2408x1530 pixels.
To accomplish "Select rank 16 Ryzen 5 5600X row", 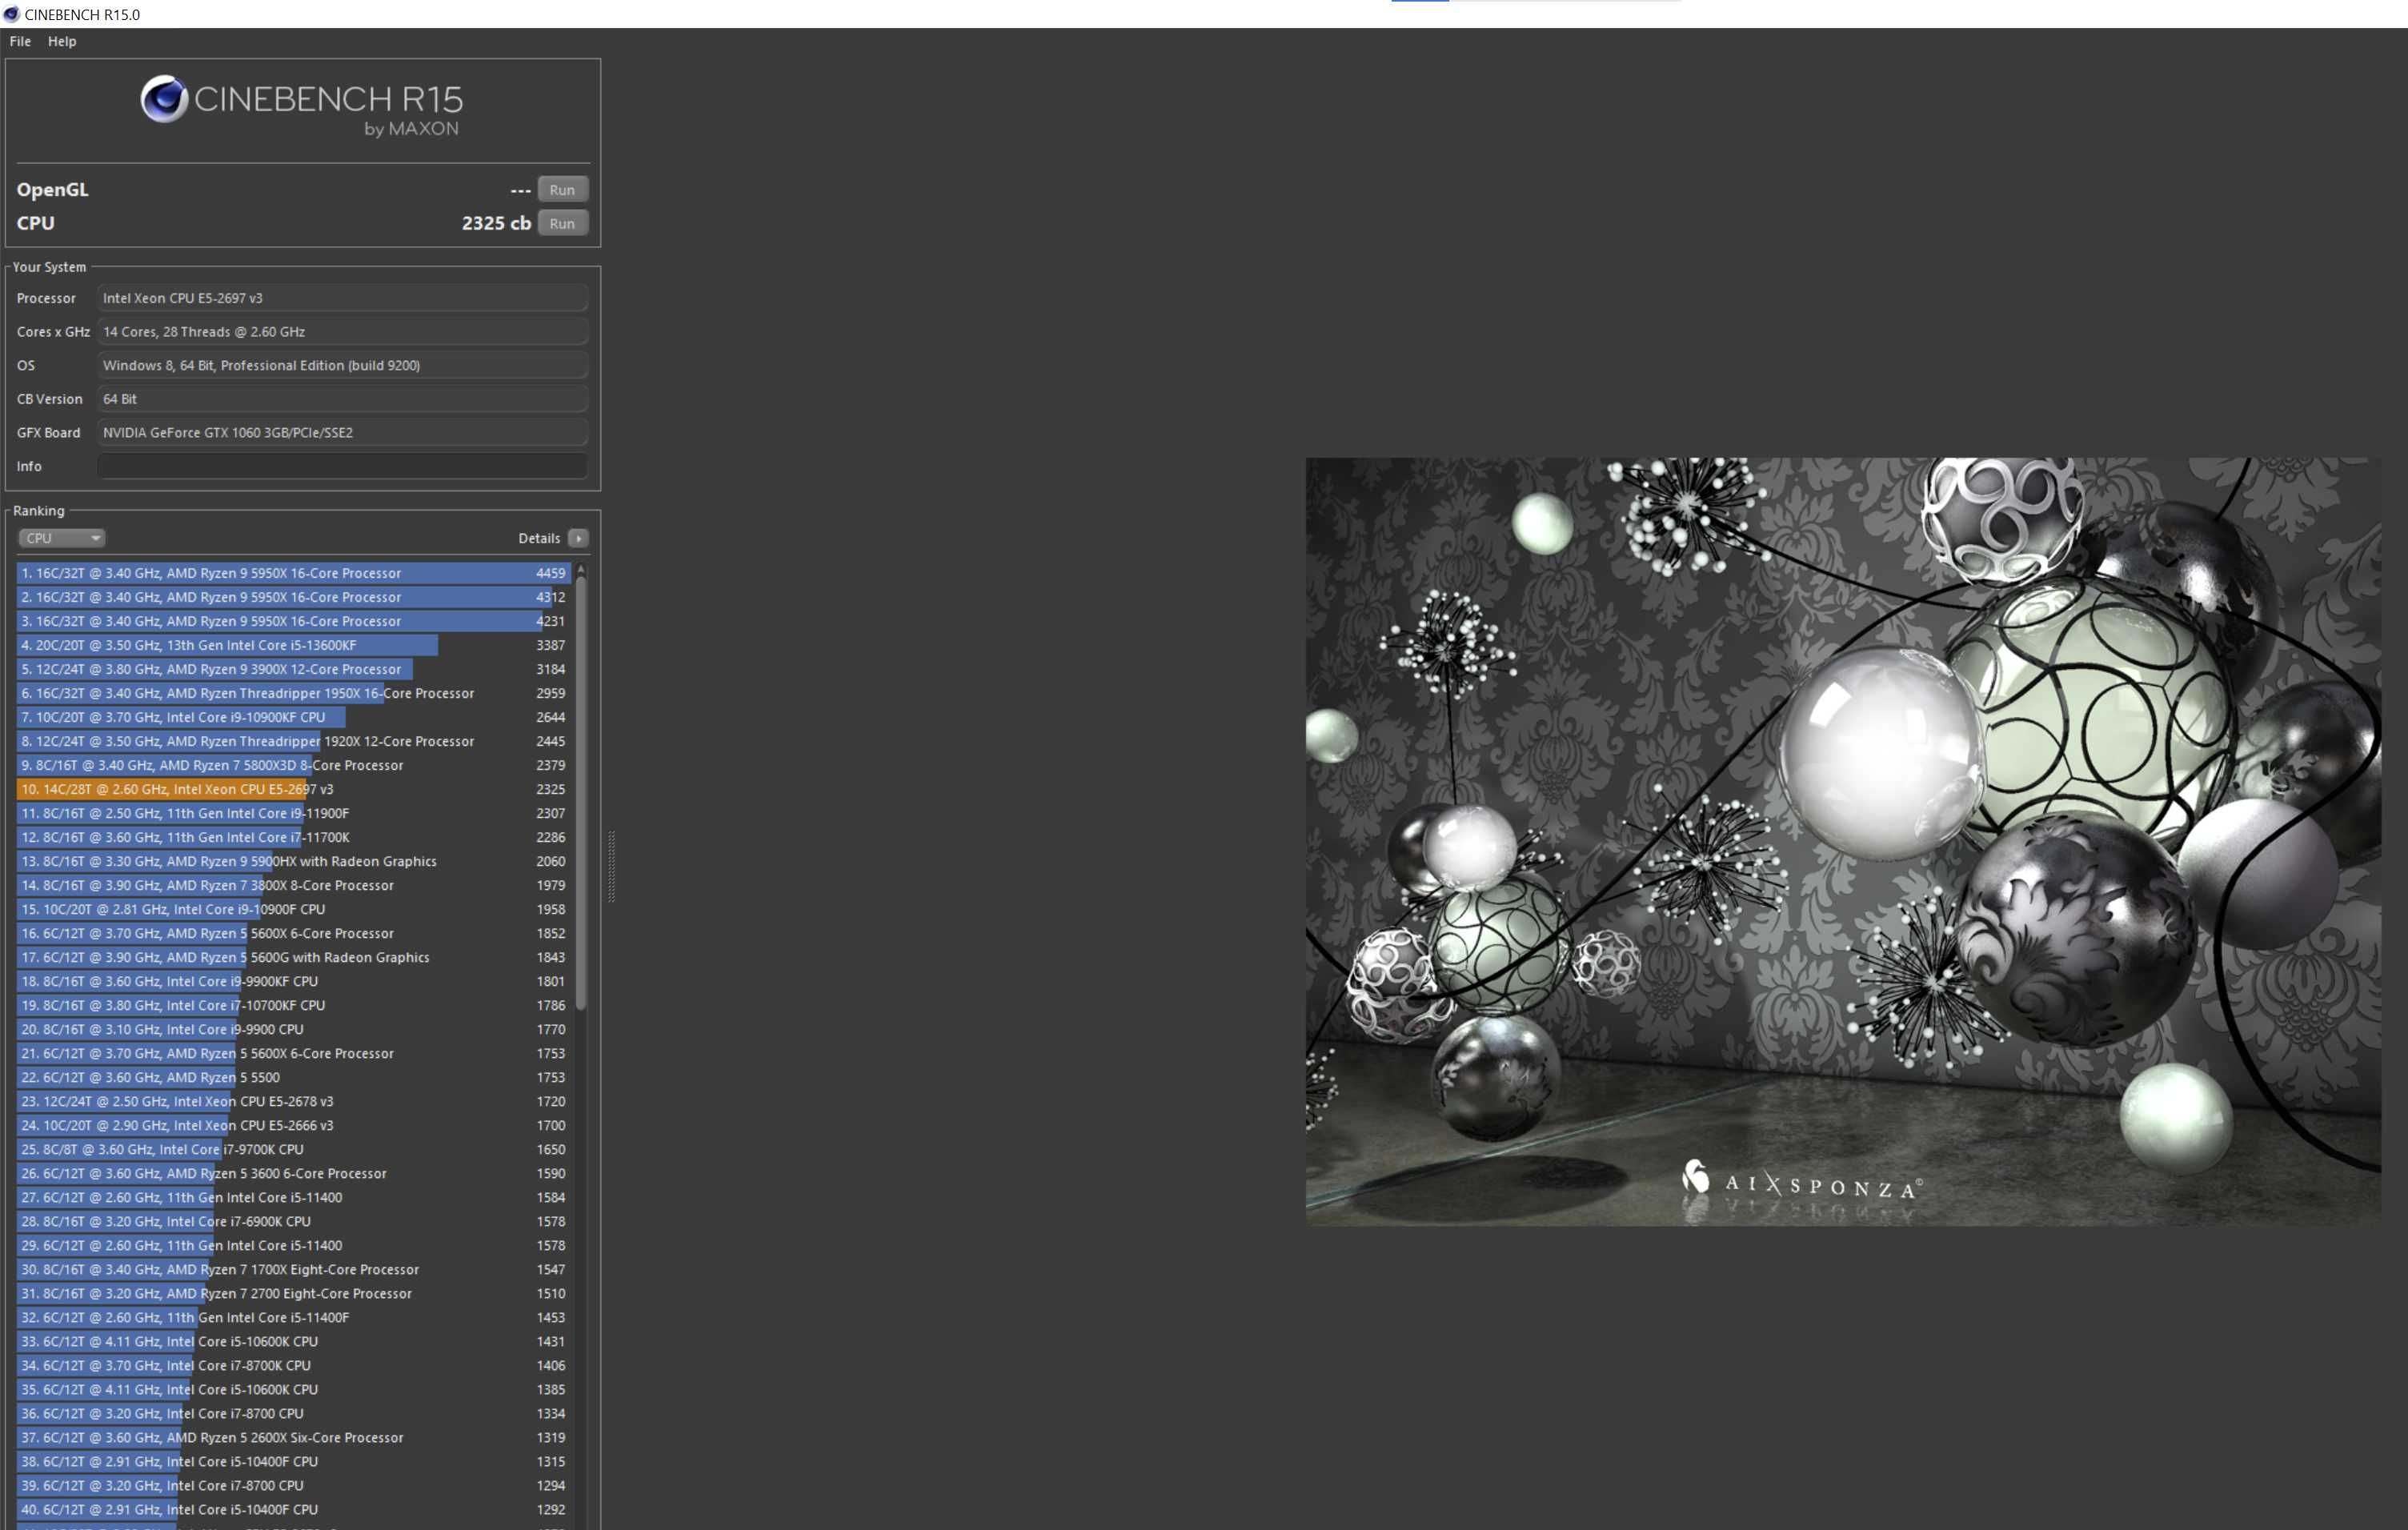I will [x=294, y=933].
